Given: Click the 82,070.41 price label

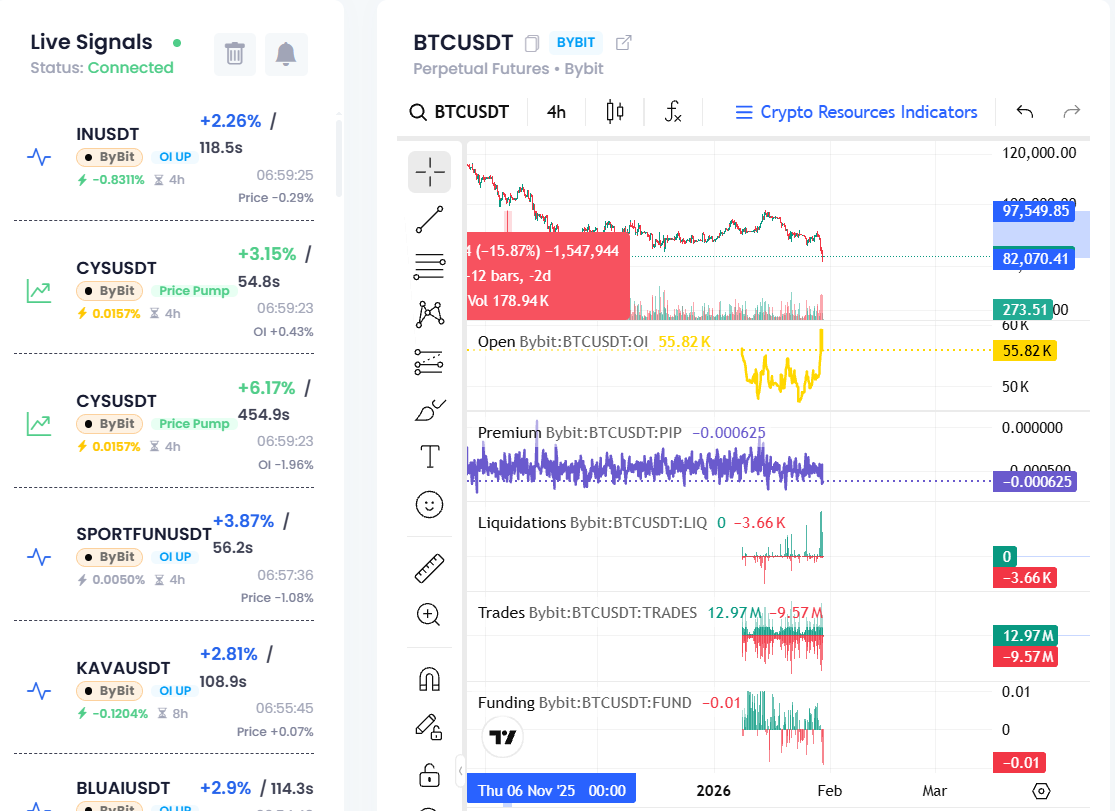Looking at the screenshot, I should pyautogui.click(x=1035, y=259).
